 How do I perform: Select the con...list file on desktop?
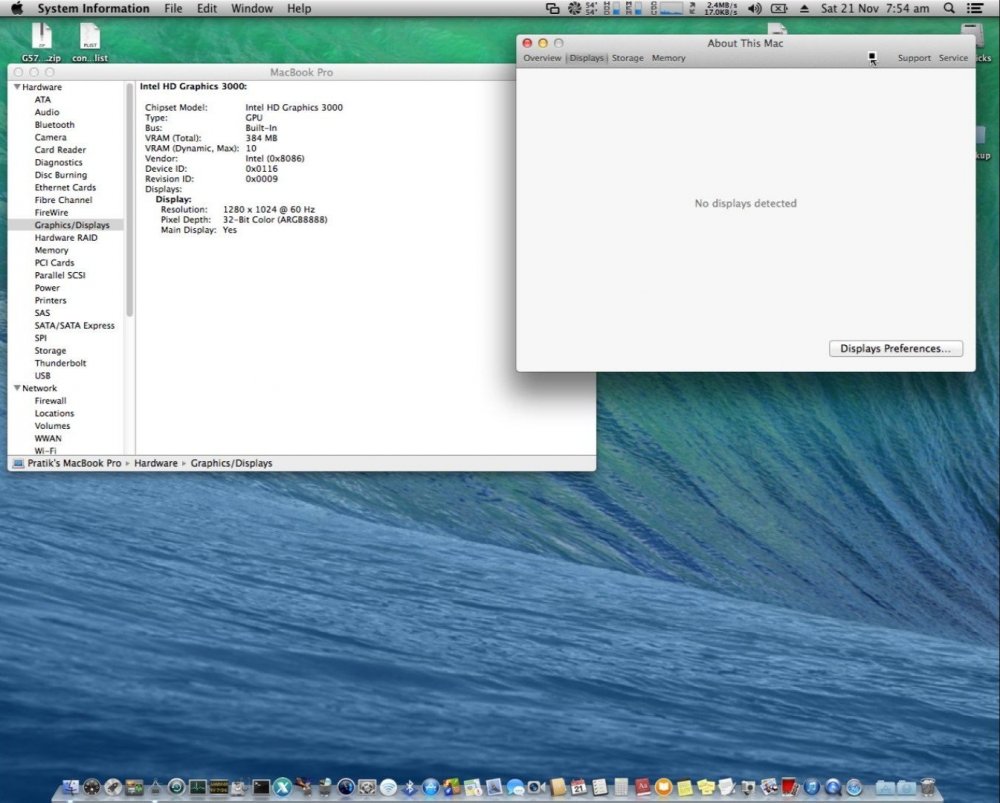tap(90, 43)
